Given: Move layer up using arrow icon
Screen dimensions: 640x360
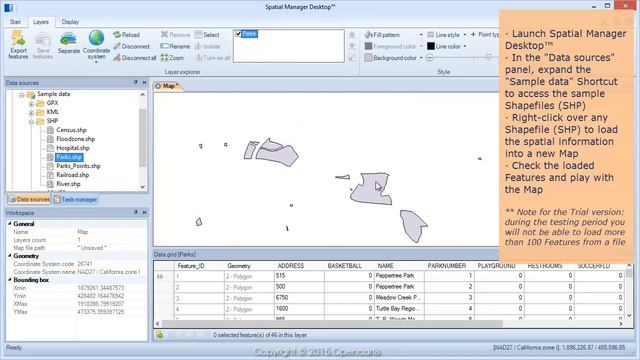Looking at the screenshot, I should click(352, 35).
